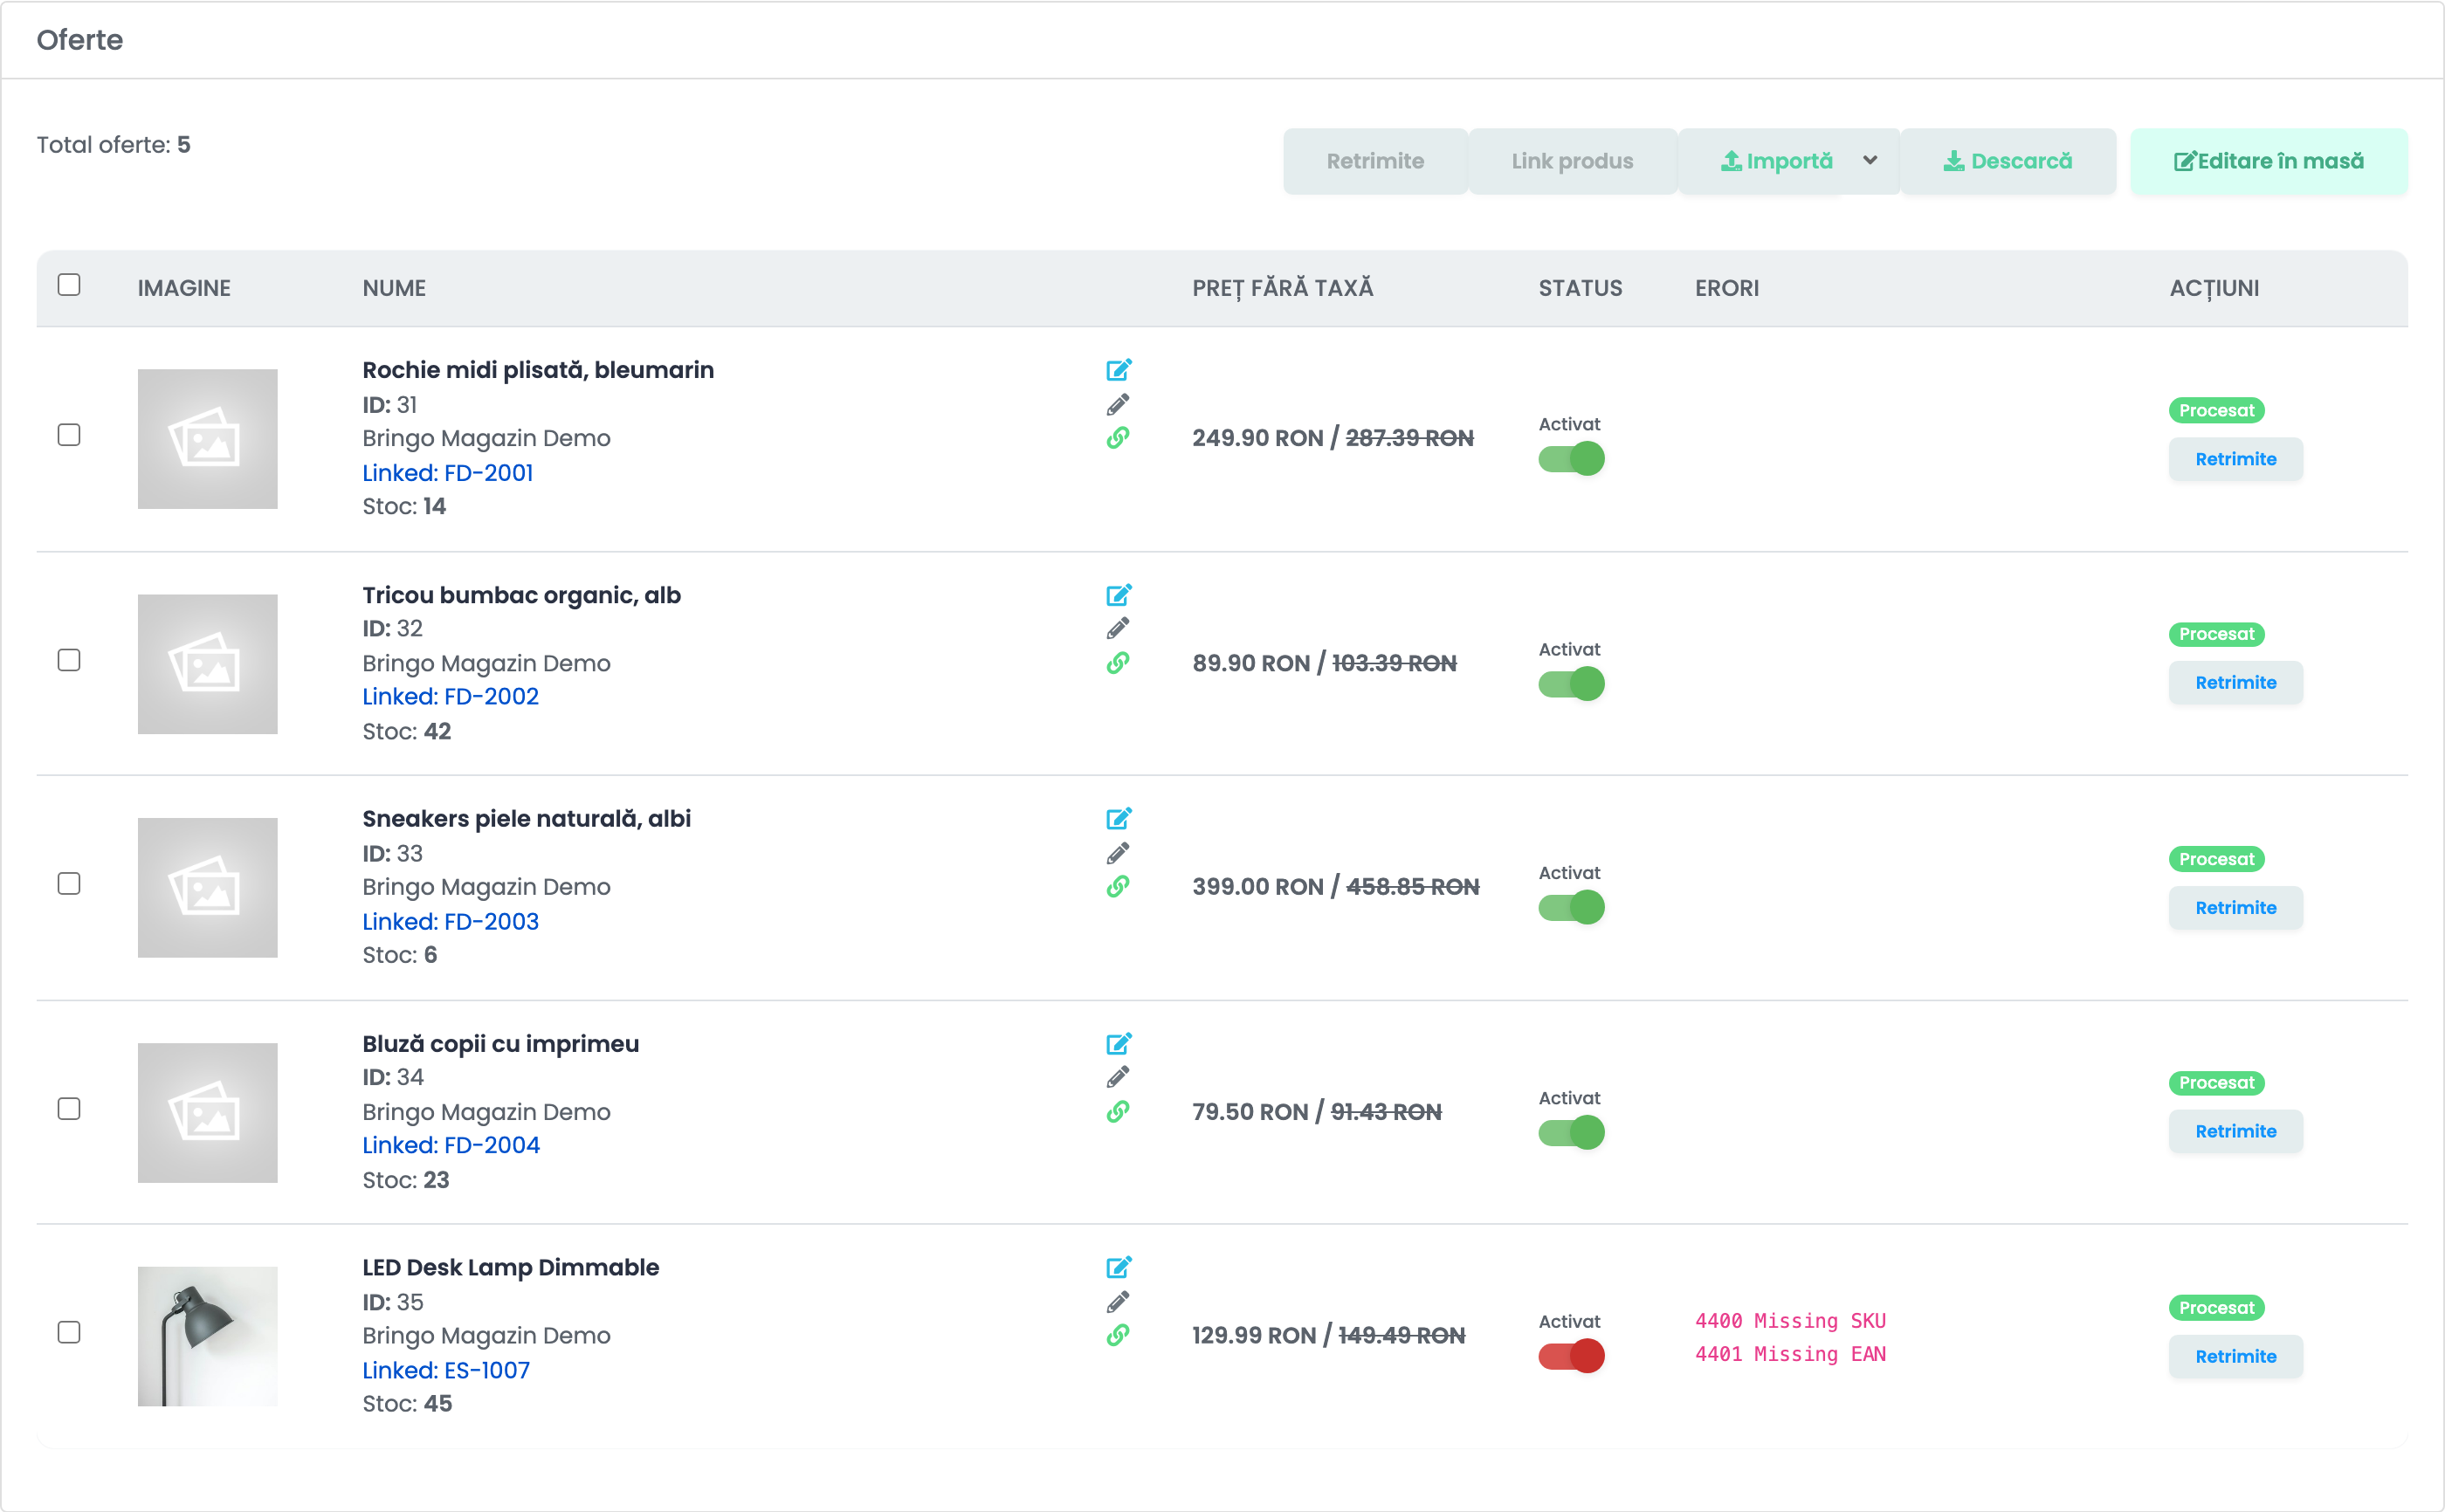Click green link icon for Sneakers piele naturală
This screenshot has width=2445, height=1512.
coord(1118,886)
